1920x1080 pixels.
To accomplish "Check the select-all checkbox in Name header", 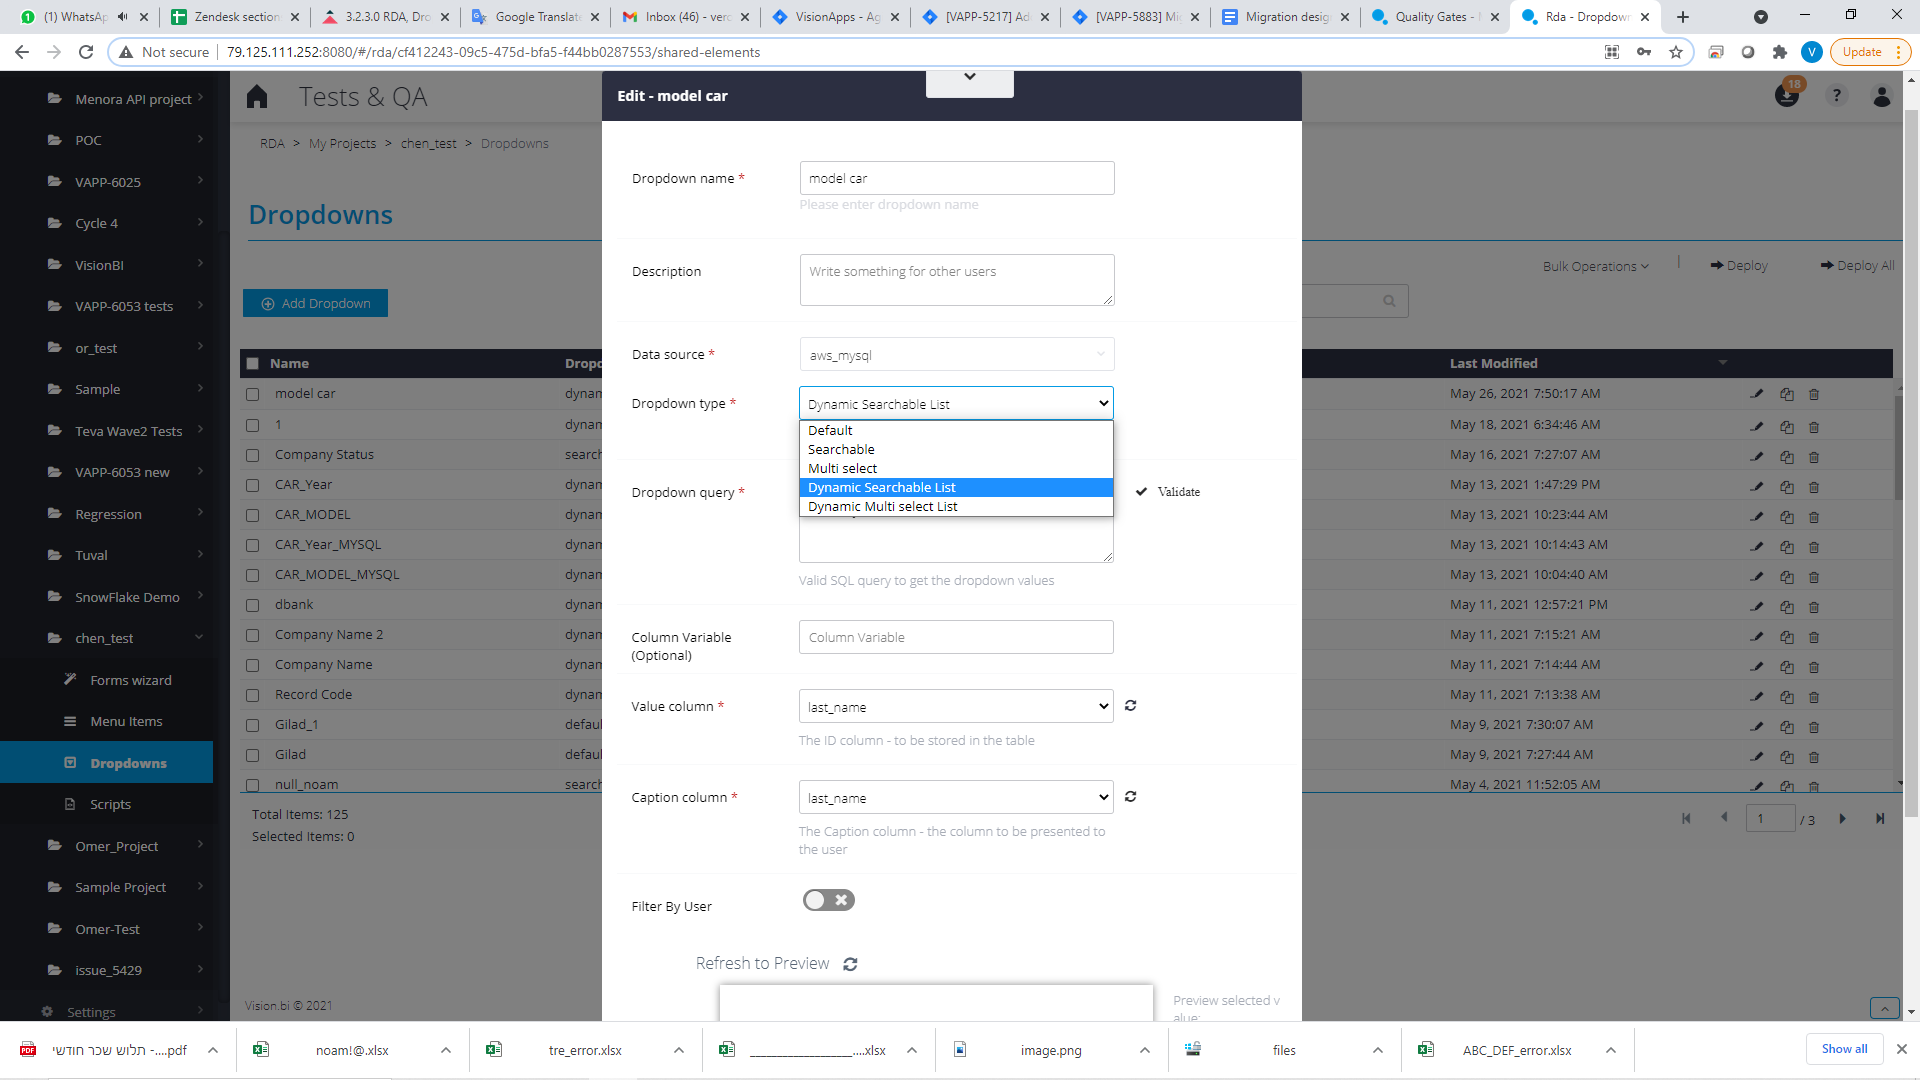I will tap(253, 364).
